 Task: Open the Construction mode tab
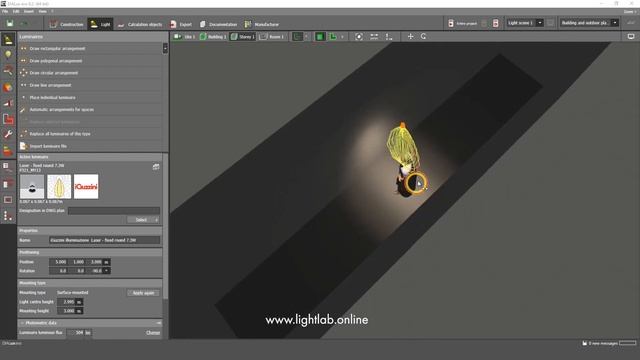tap(66, 24)
